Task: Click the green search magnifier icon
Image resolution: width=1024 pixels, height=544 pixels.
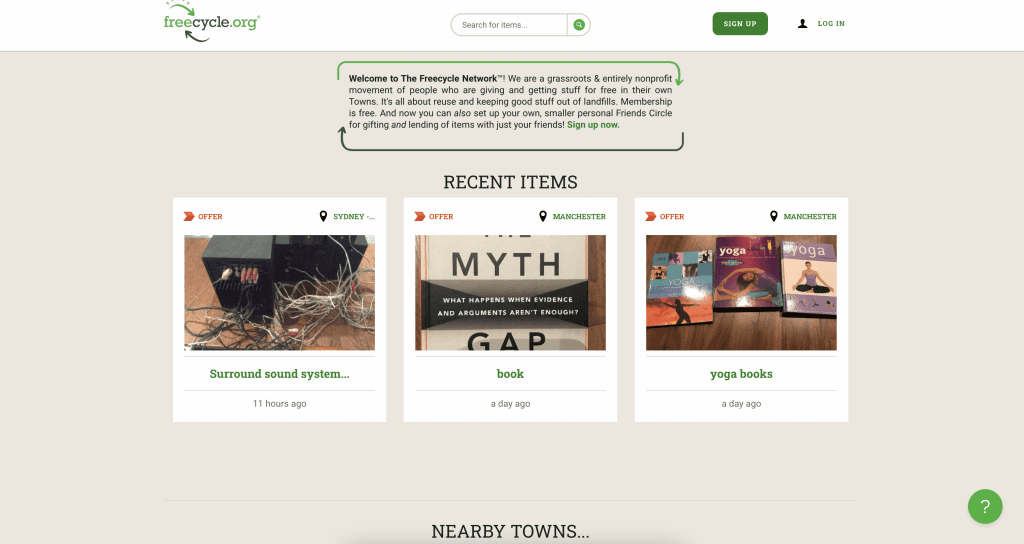Action: (x=579, y=25)
